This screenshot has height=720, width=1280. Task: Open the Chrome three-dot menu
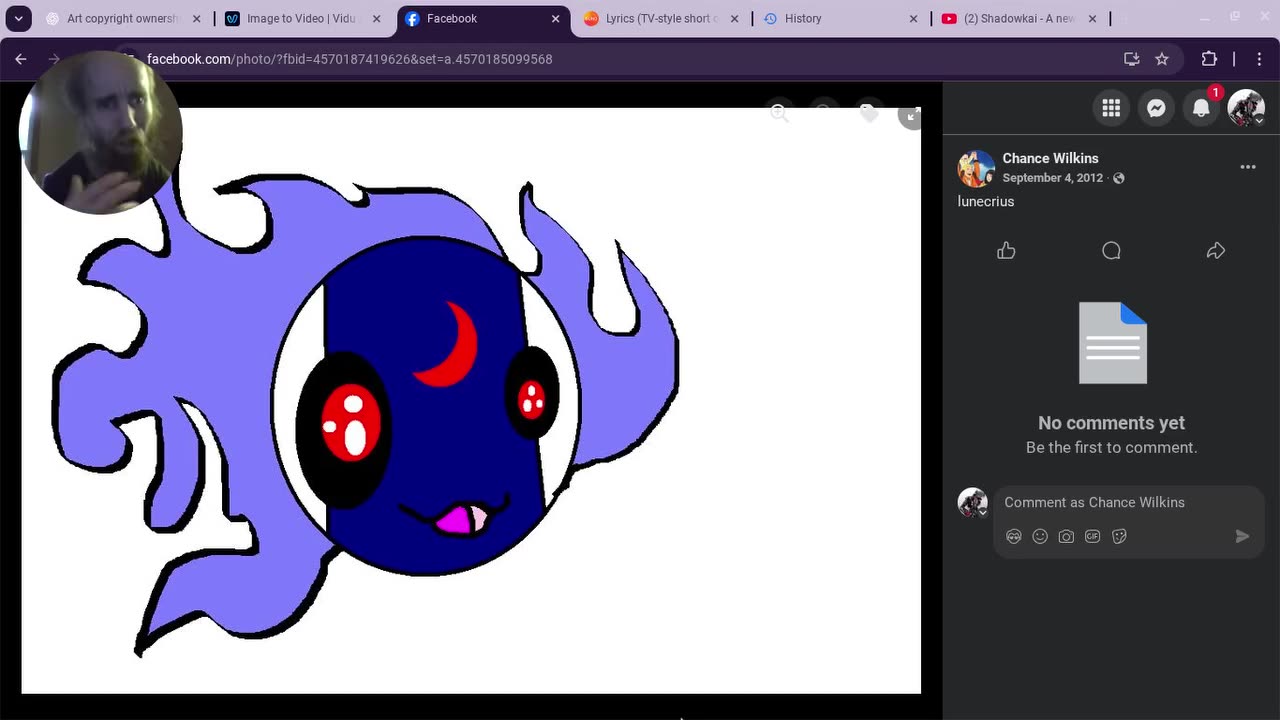1259,59
